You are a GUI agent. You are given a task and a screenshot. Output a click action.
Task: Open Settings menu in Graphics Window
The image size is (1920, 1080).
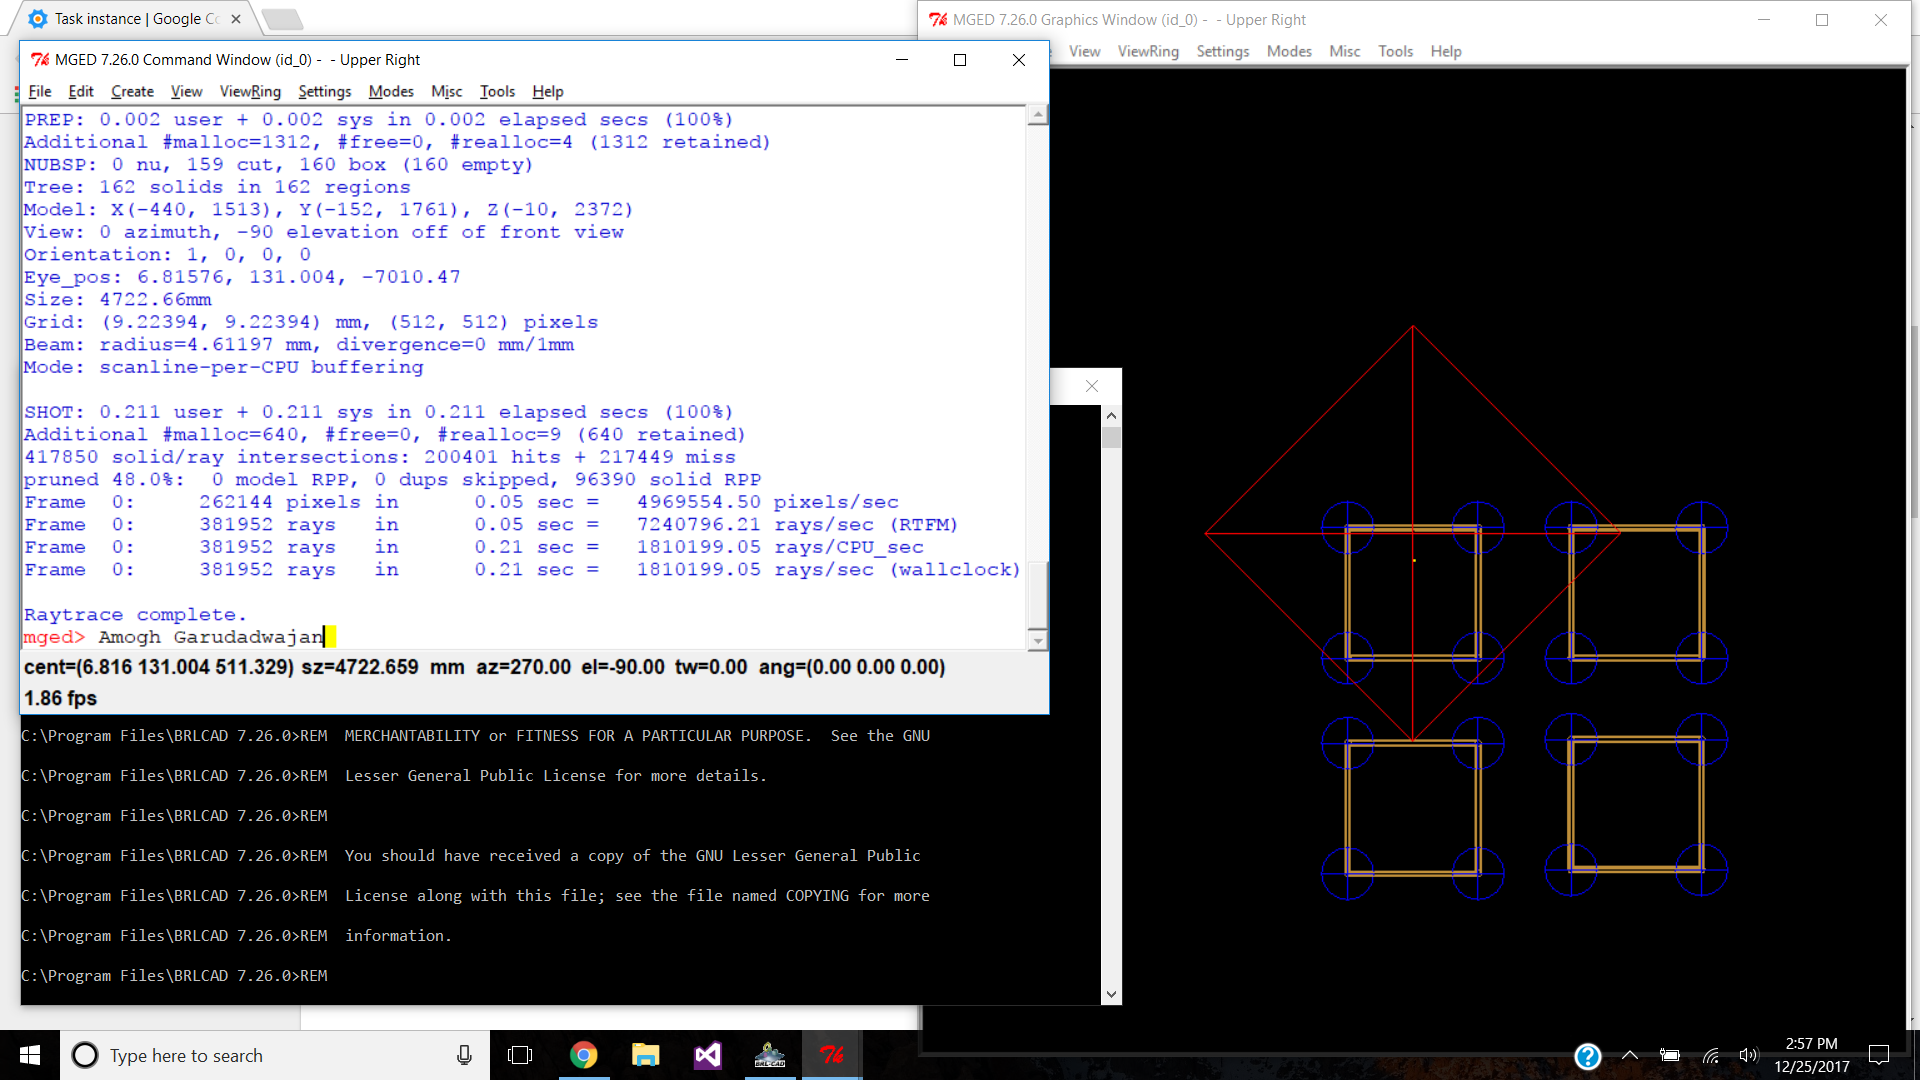(1223, 51)
